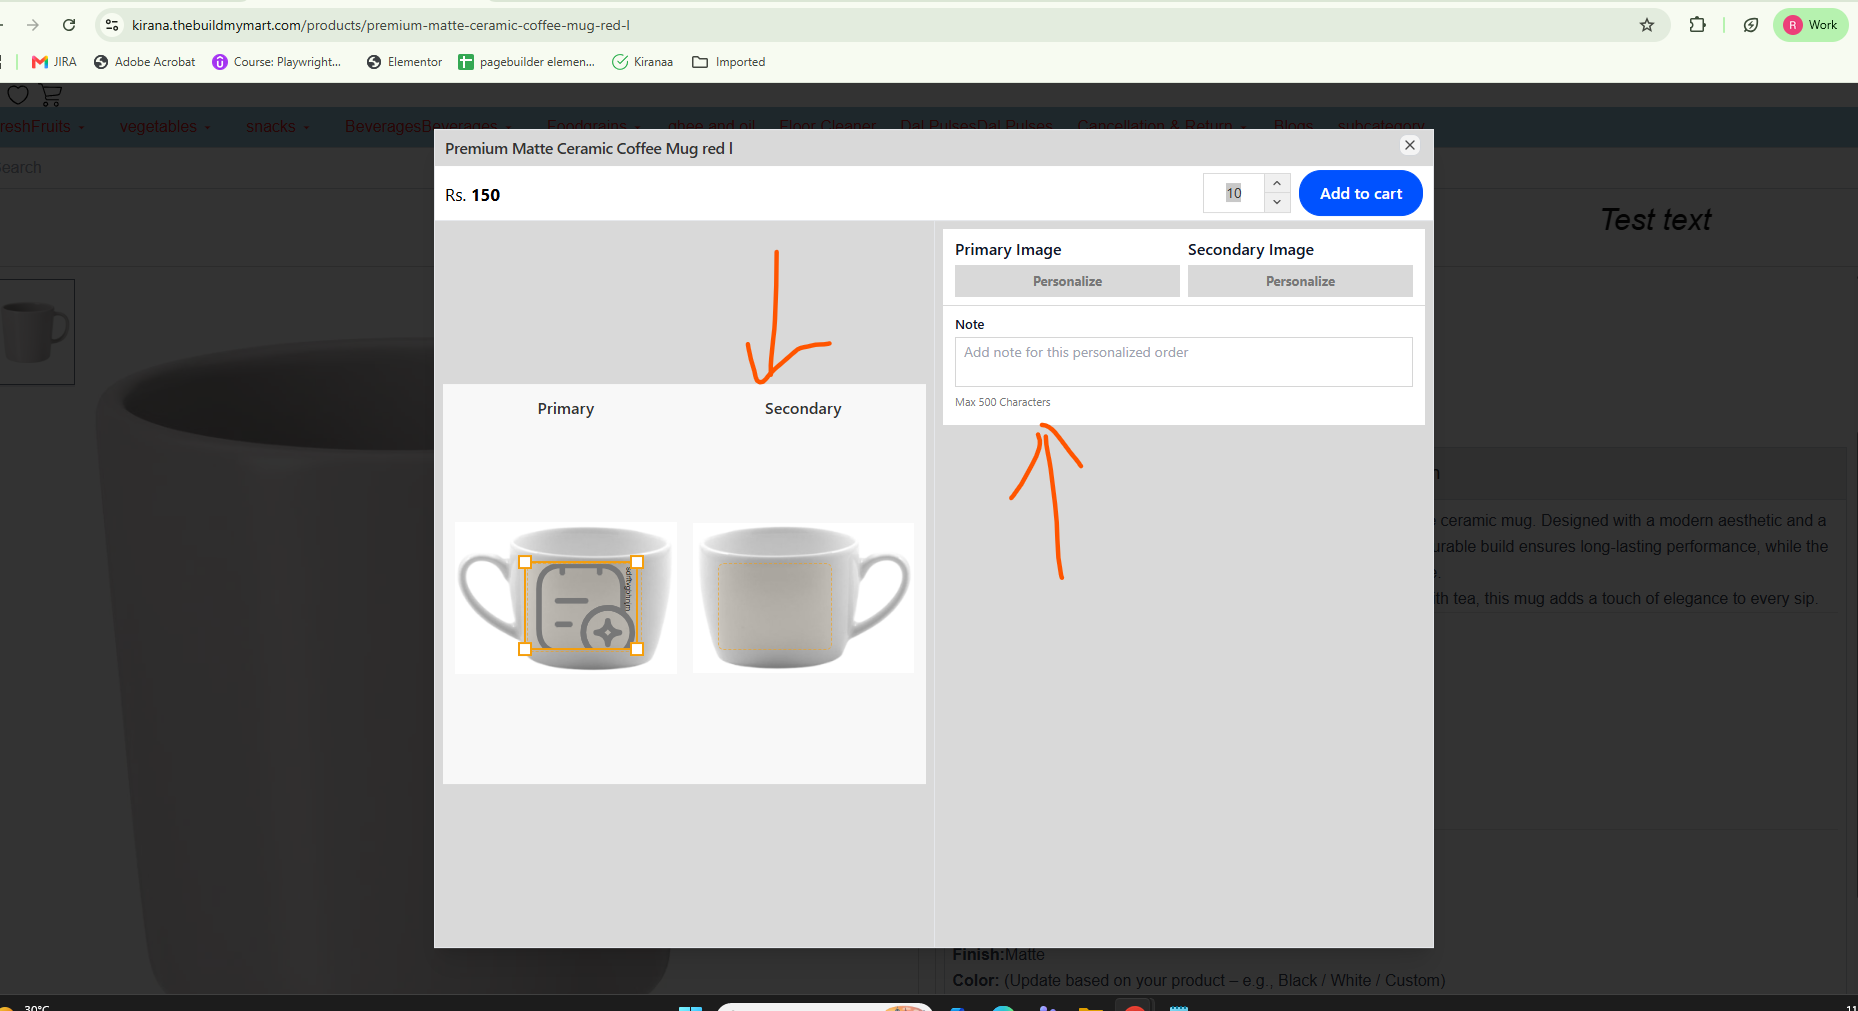Bookmark this page with star icon
The height and width of the screenshot is (1011, 1858).
pyautogui.click(x=1647, y=25)
